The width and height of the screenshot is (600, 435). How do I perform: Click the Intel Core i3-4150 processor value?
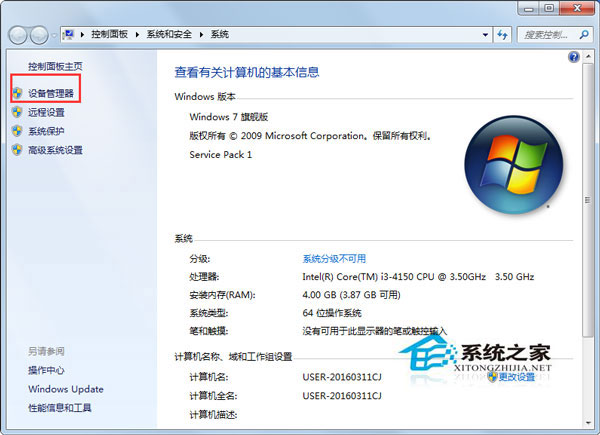pyautogui.click(x=418, y=277)
